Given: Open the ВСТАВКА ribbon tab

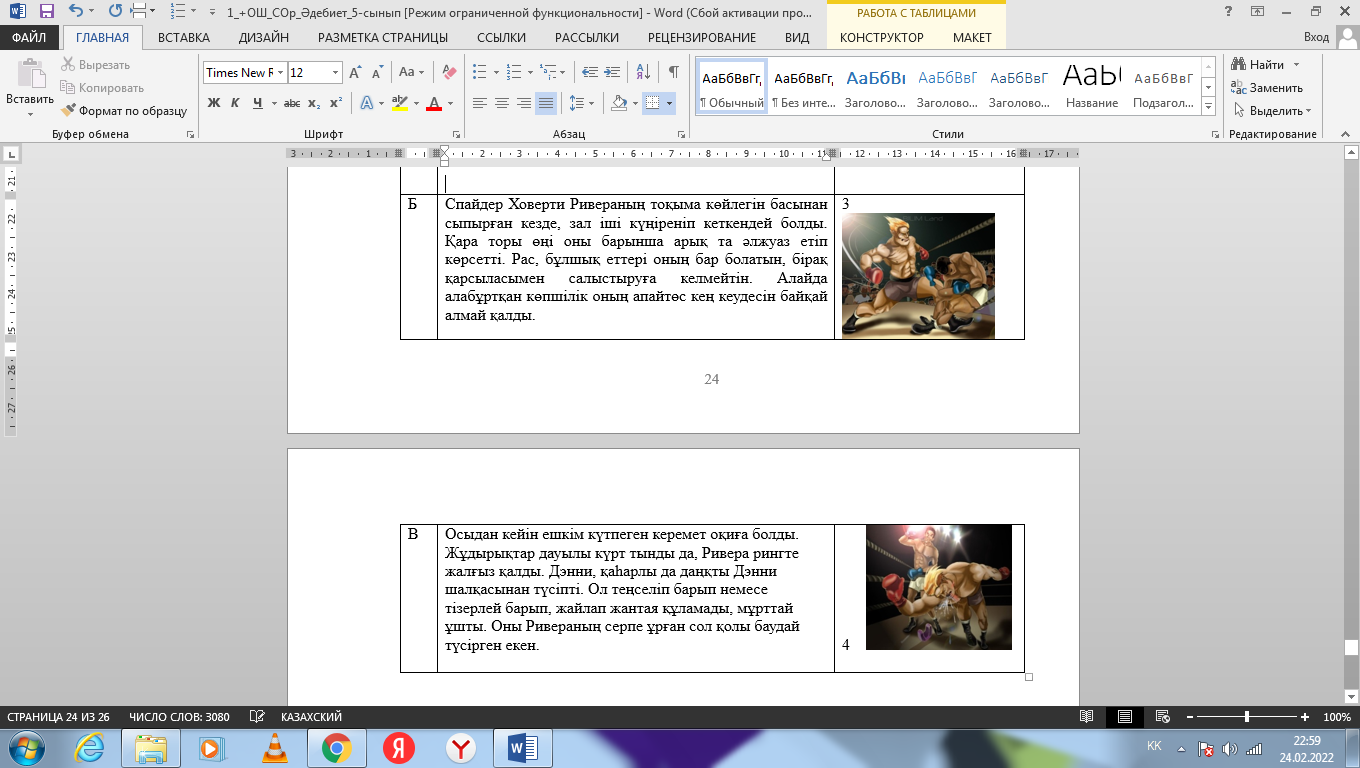Looking at the screenshot, I should point(183,37).
